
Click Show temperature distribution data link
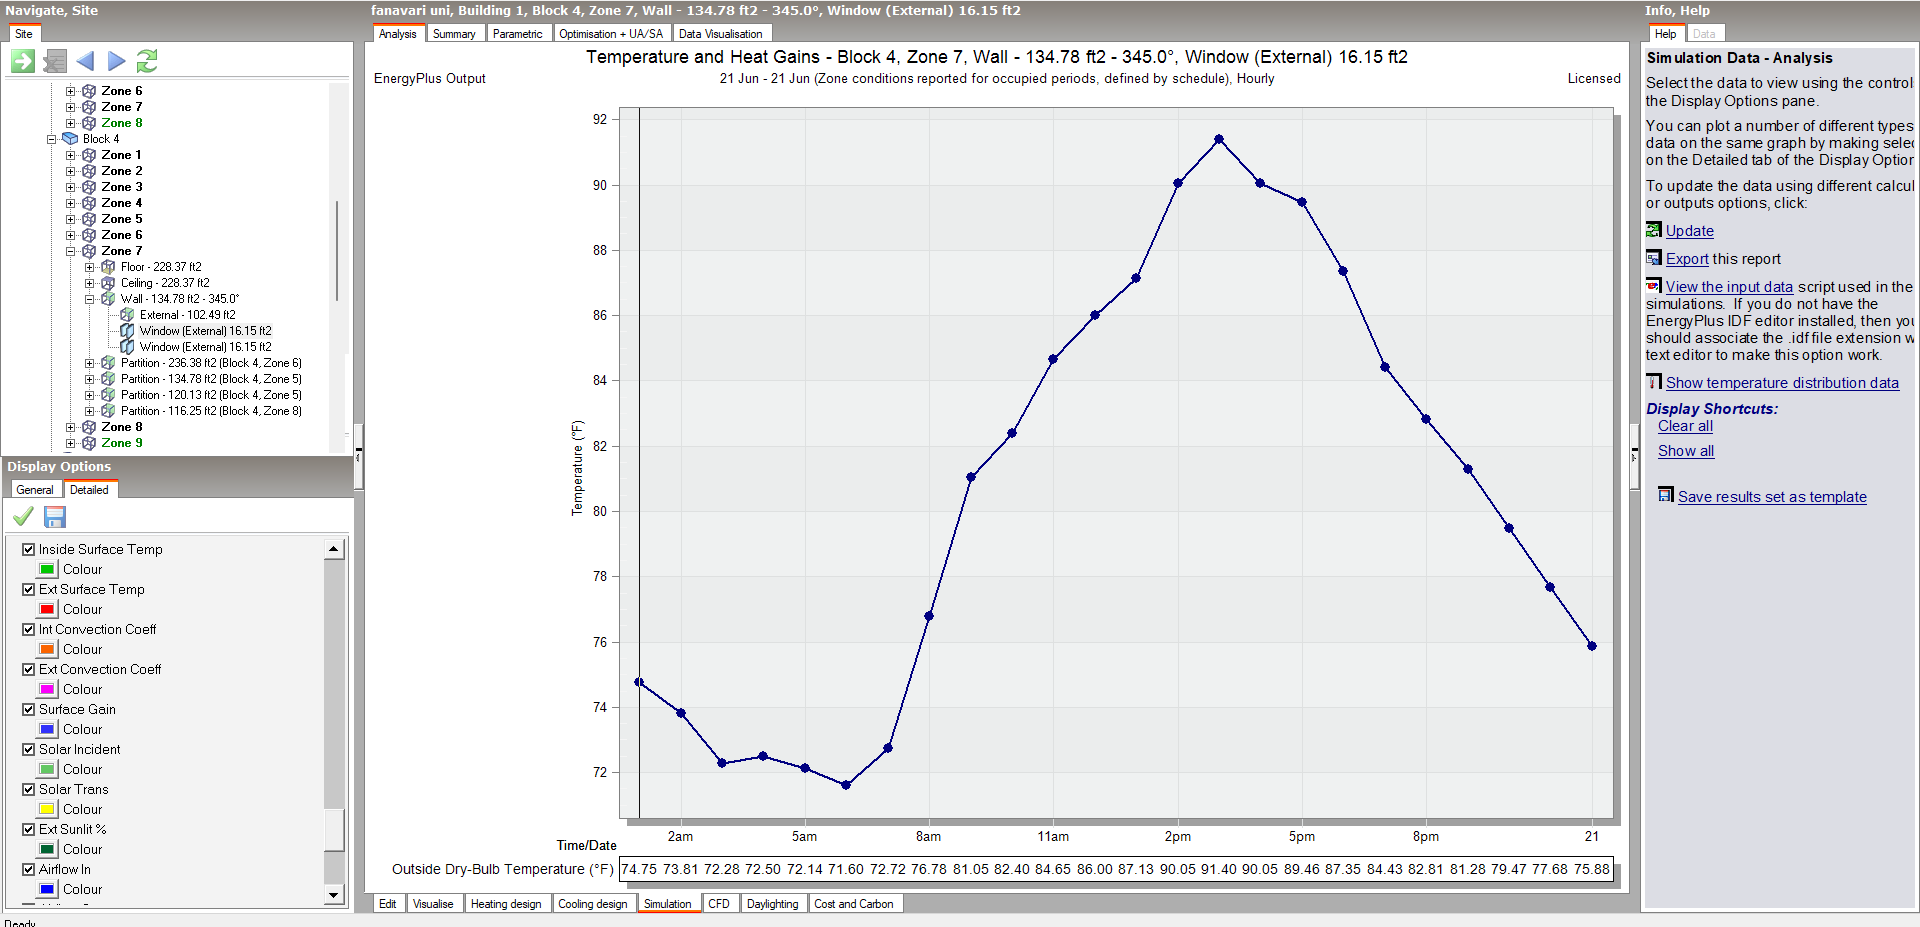click(1782, 383)
